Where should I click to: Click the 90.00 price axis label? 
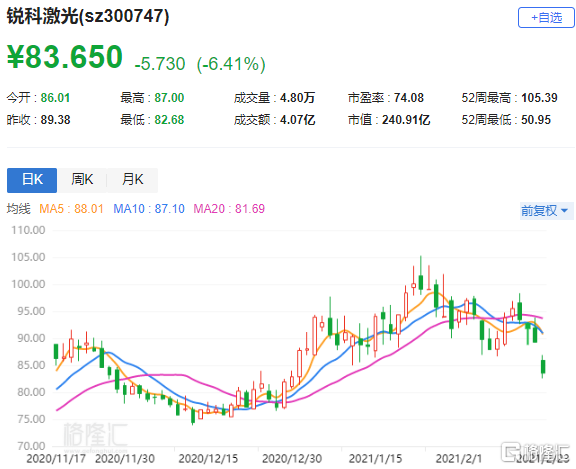[x=31, y=338]
